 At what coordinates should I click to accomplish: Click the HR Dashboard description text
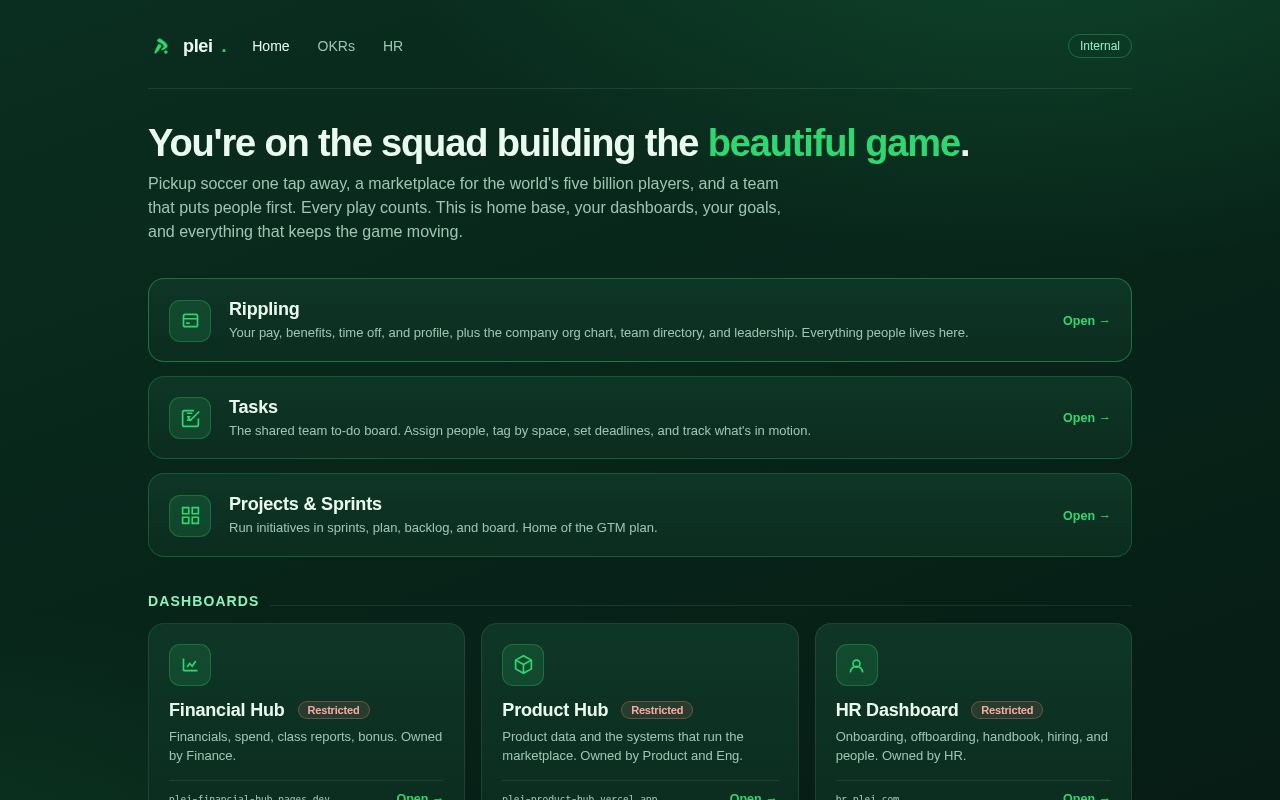point(972,746)
